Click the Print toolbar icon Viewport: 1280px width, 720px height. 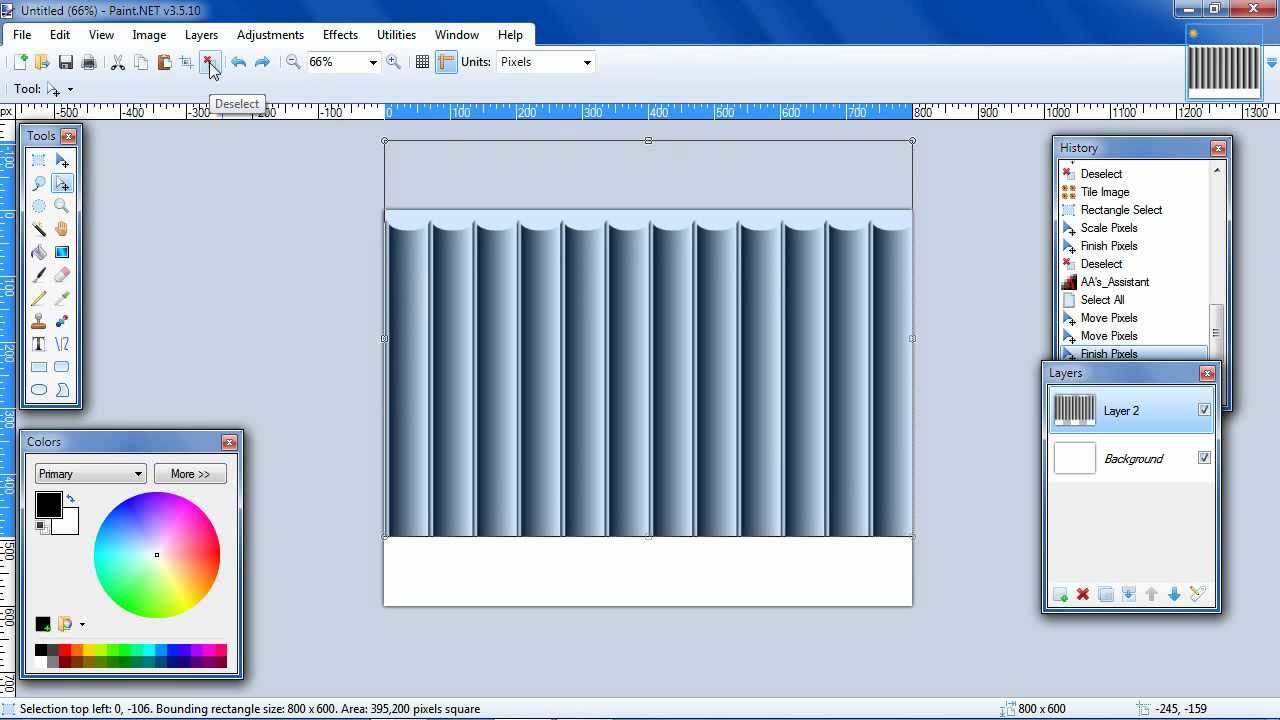click(89, 62)
